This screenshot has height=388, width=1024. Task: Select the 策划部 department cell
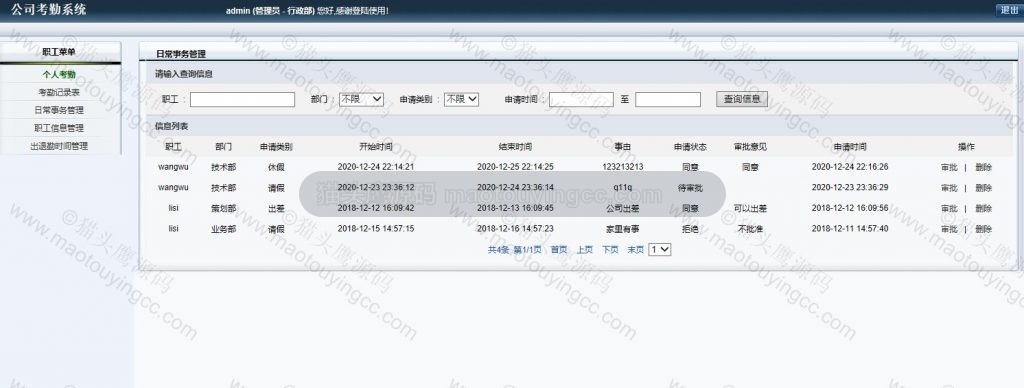tap(223, 209)
